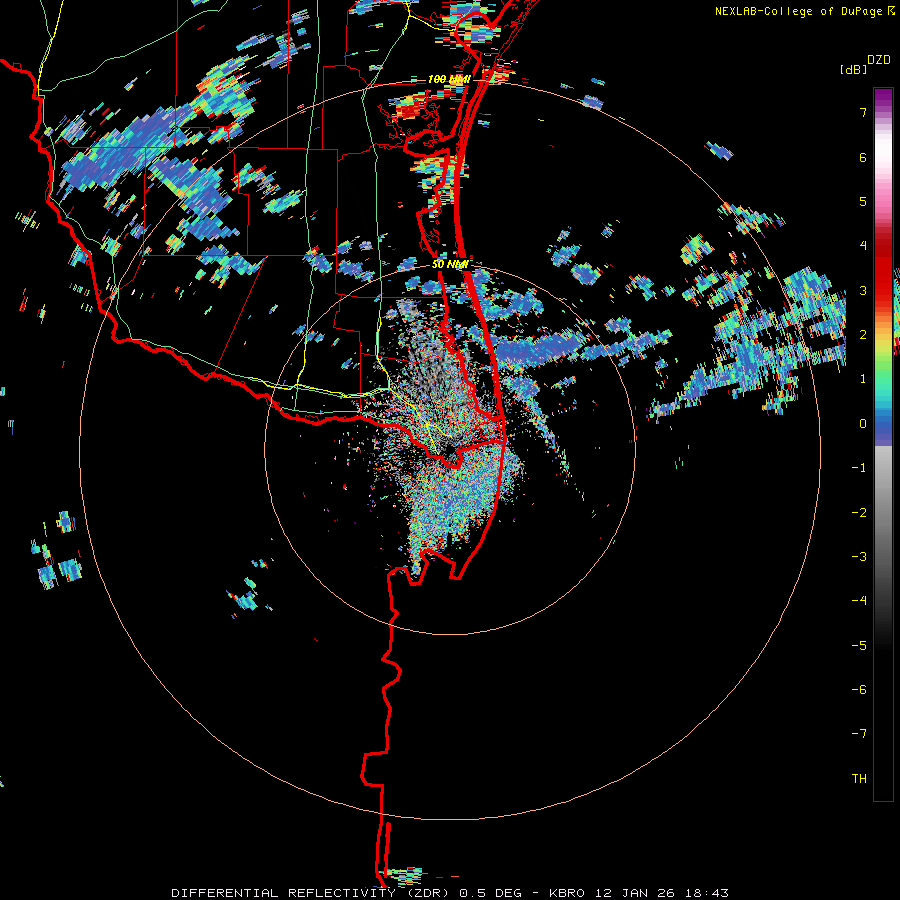Click the [dB] unit label
This screenshot has height=900, width=900.
tap(853, 69)
